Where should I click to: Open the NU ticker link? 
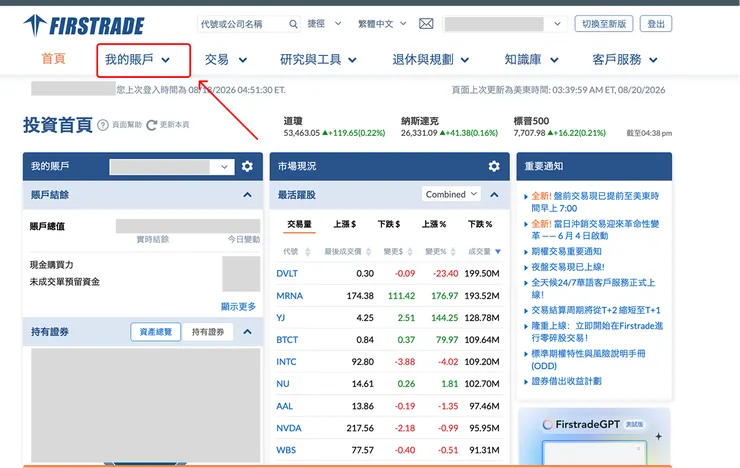[283, 384]
